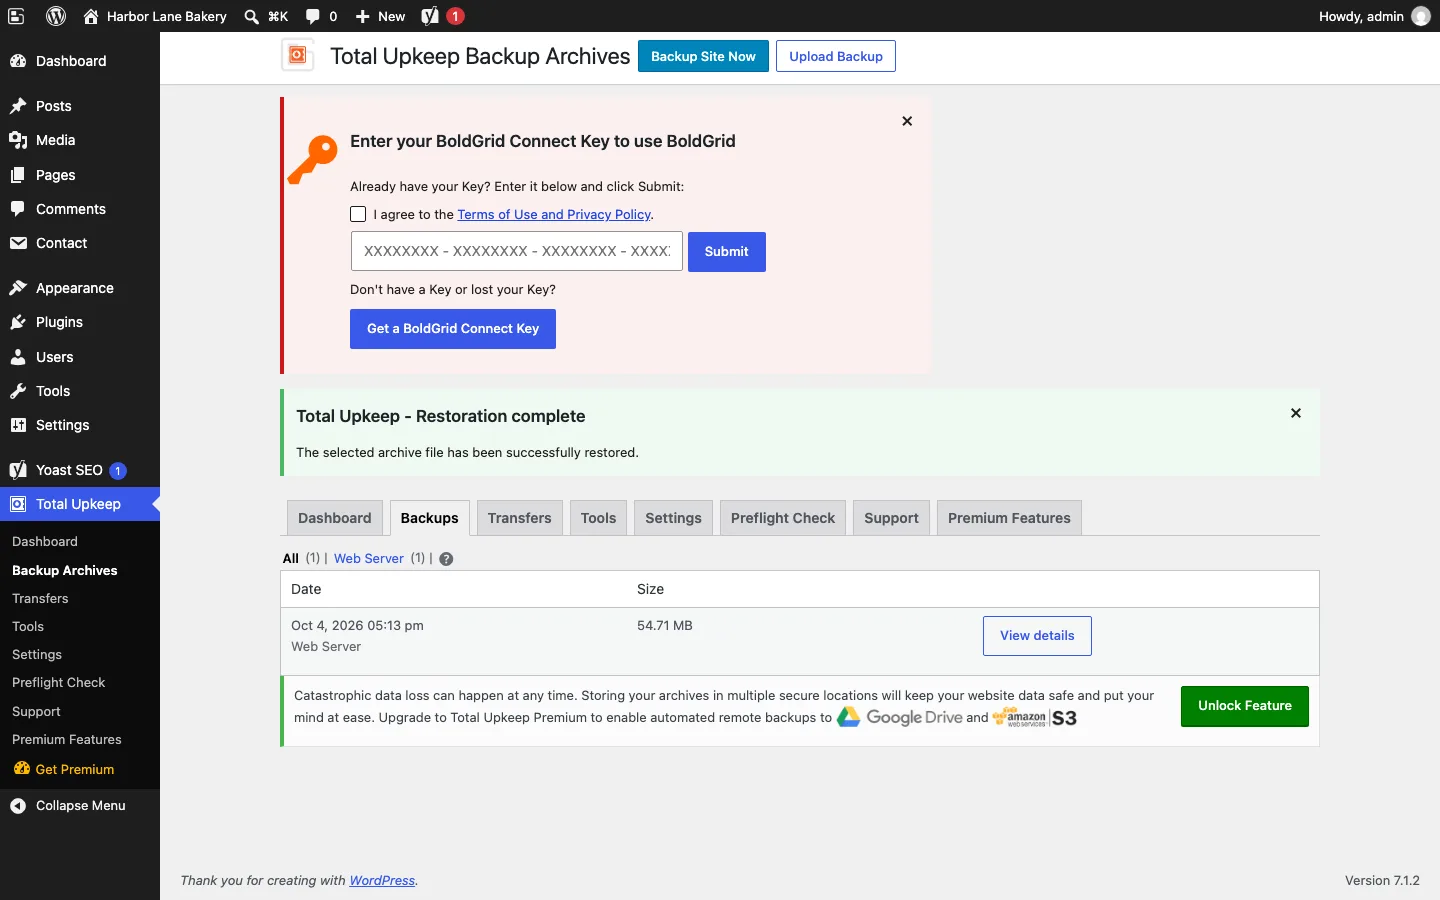Click the Unlock Feature button
Screen dimensions: 1440x900
click(x=1245, y=706)
